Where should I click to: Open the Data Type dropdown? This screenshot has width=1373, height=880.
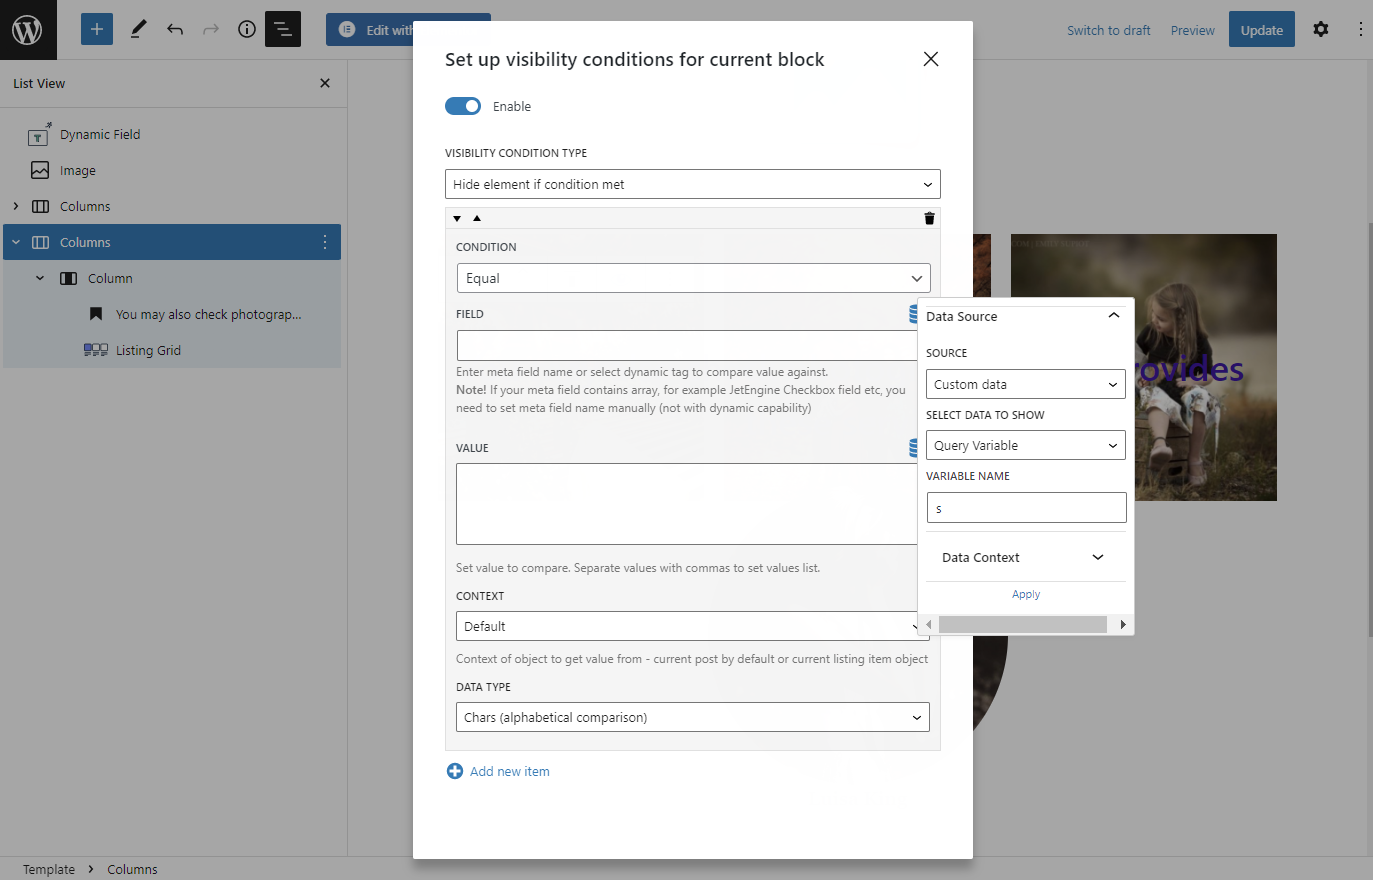pyautogui.click(x=693, y=717)
